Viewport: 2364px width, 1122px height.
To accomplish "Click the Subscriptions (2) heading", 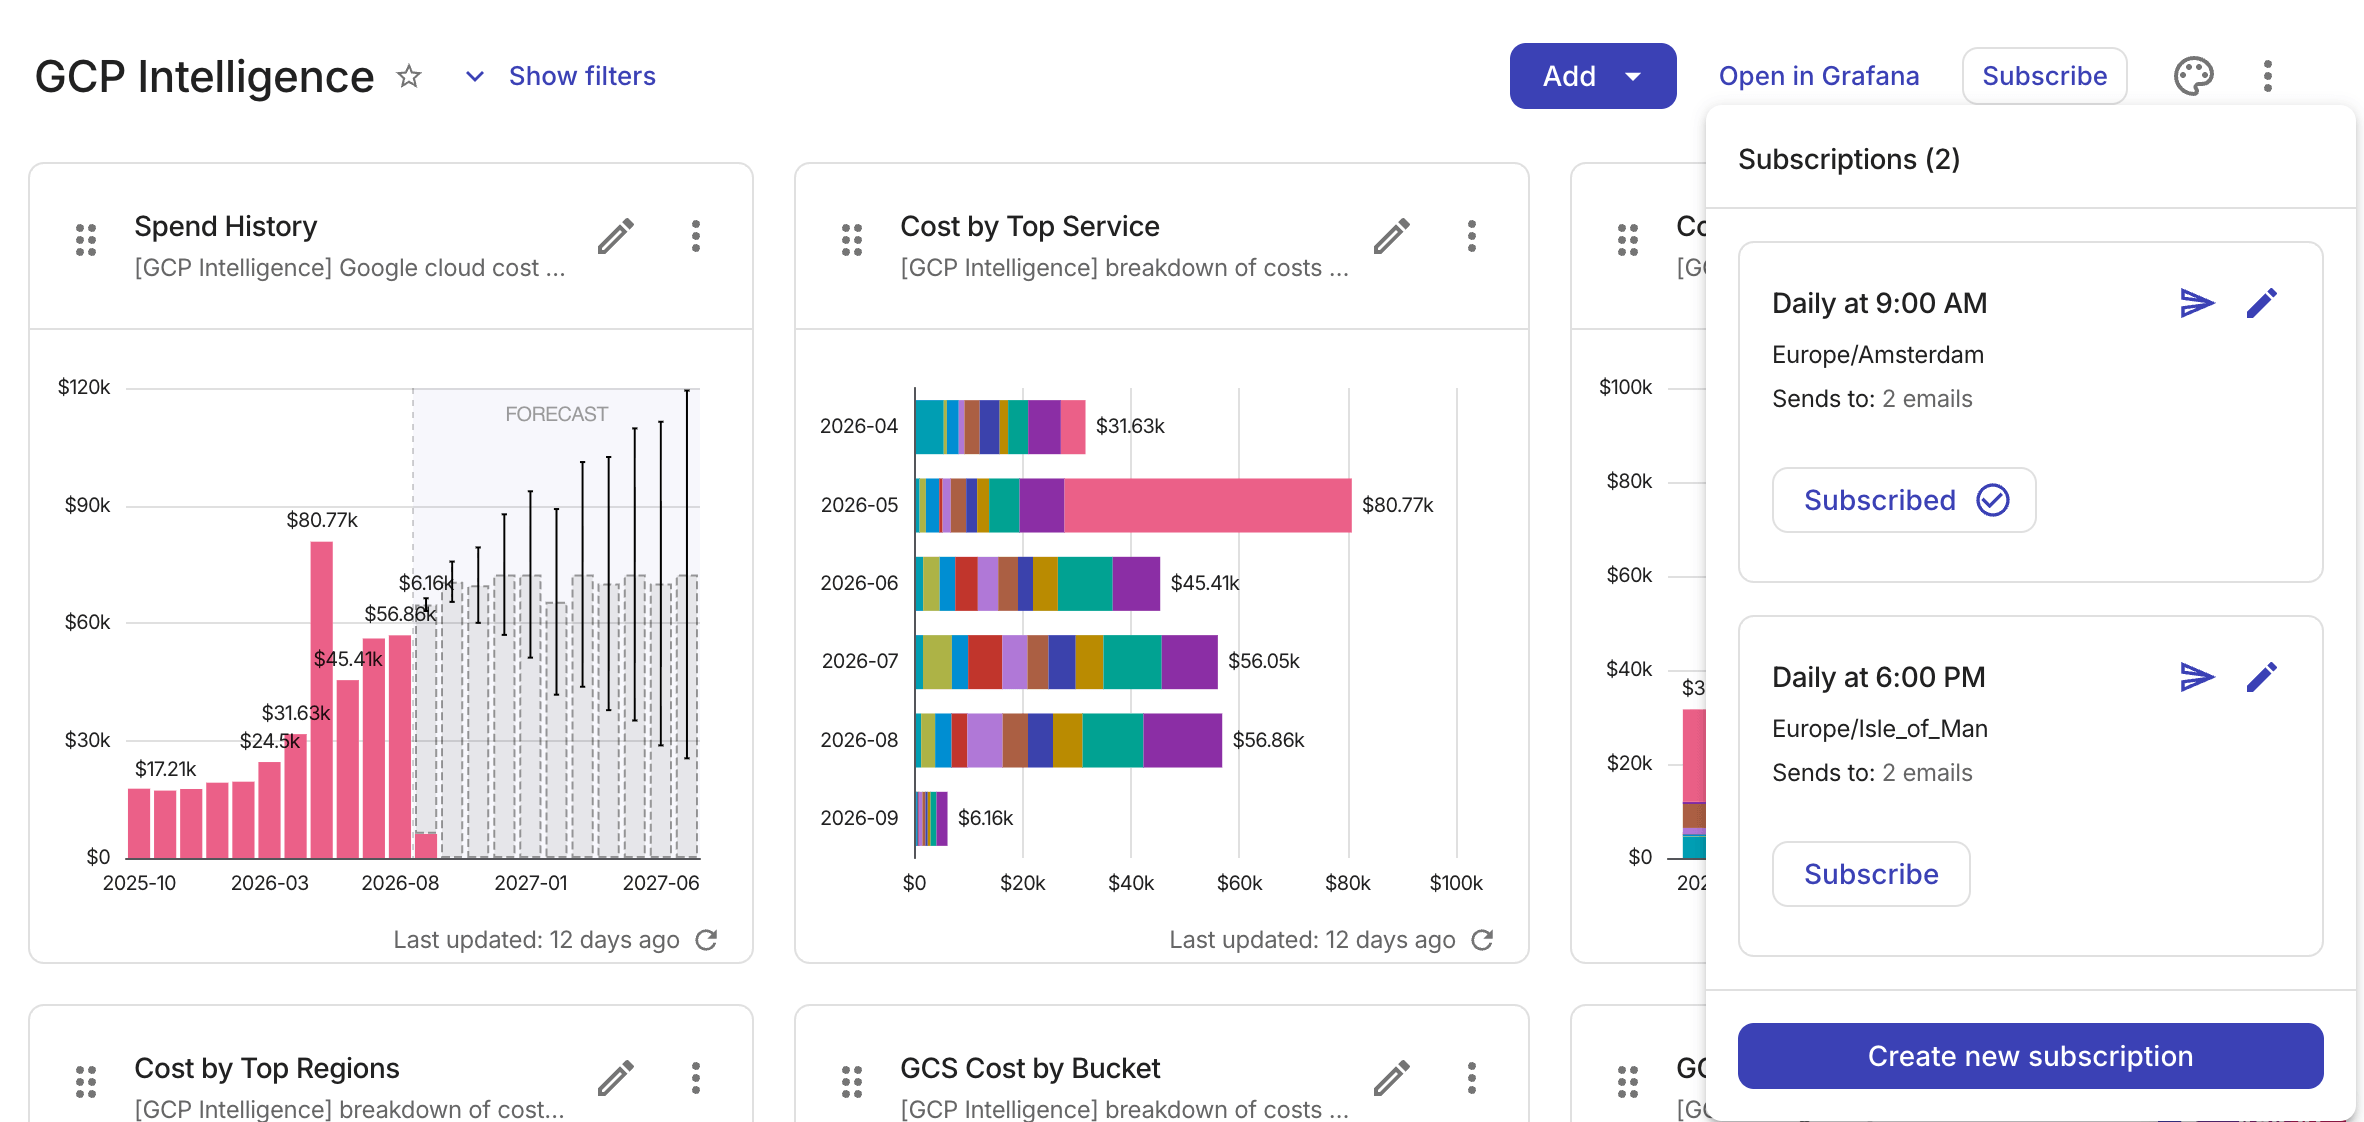I will (1849, 159).
